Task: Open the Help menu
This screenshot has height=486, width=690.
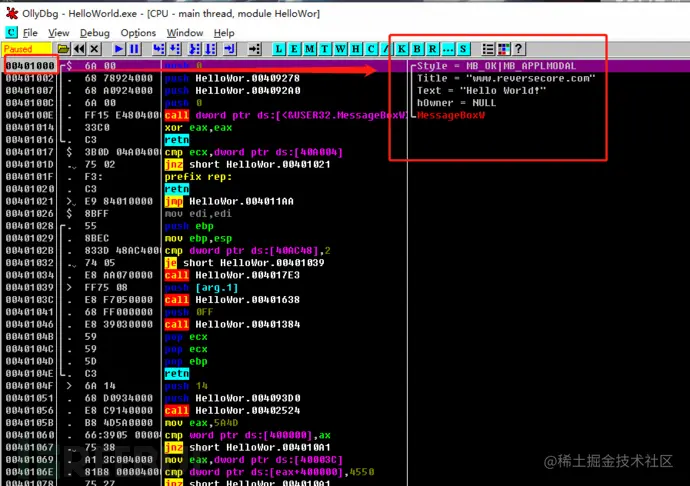Action: (x=224, y=33)
